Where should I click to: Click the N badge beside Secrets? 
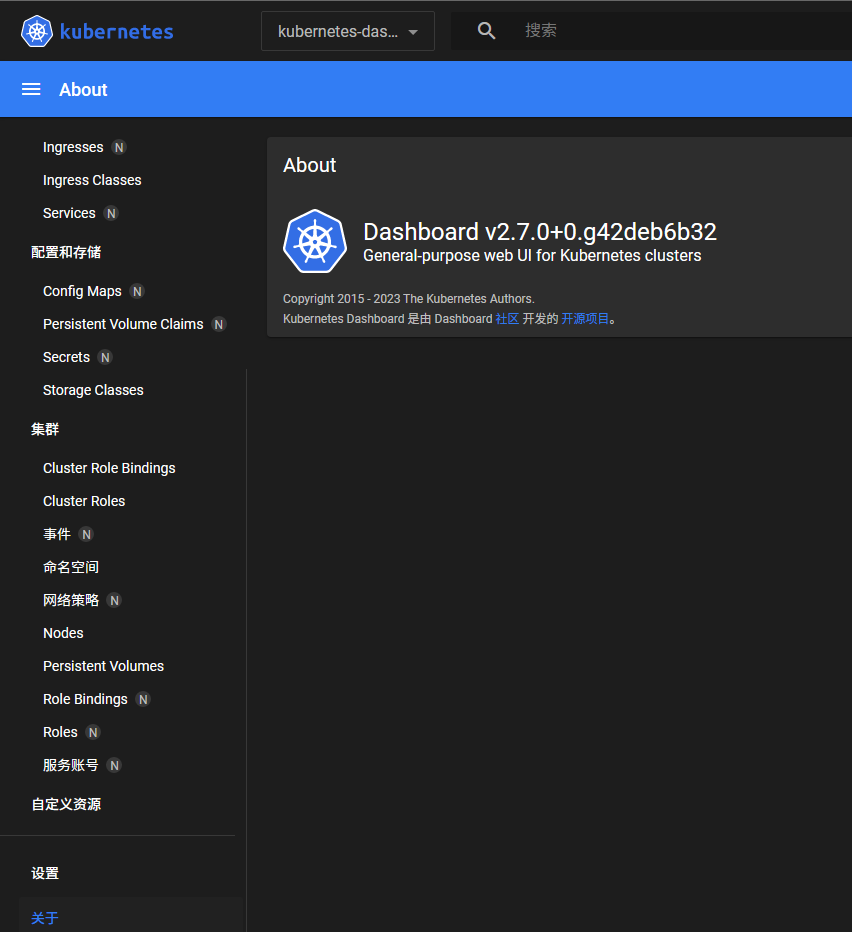pos(105,357)
